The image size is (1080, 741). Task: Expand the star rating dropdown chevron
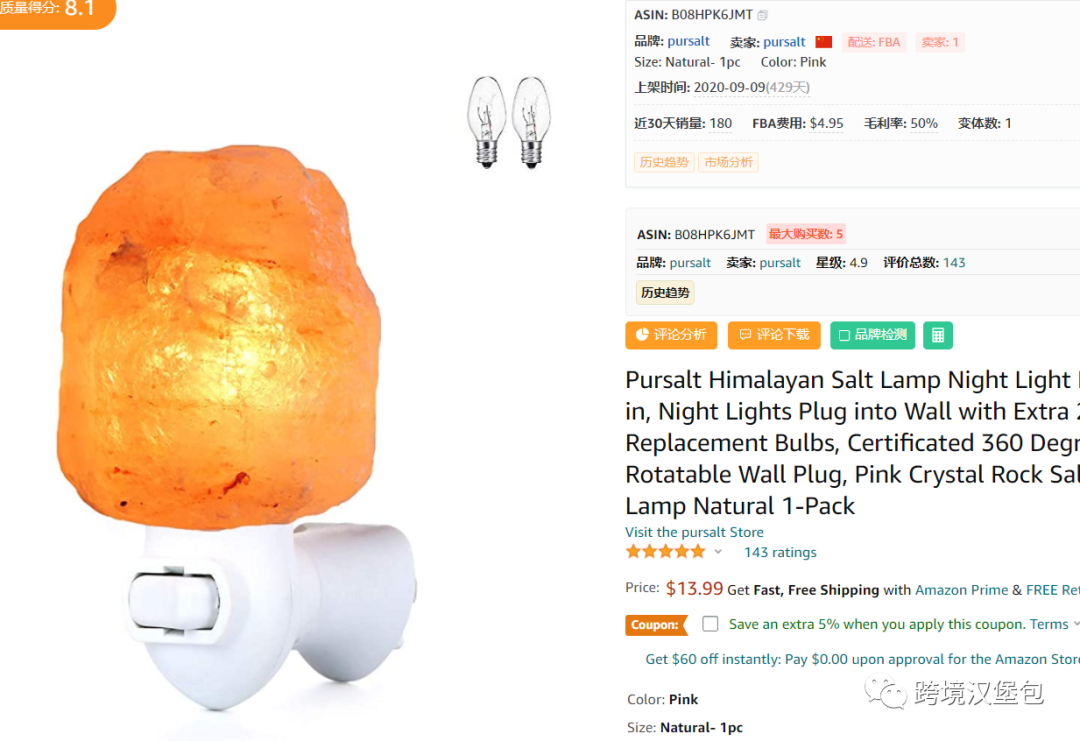click(718, 552)
